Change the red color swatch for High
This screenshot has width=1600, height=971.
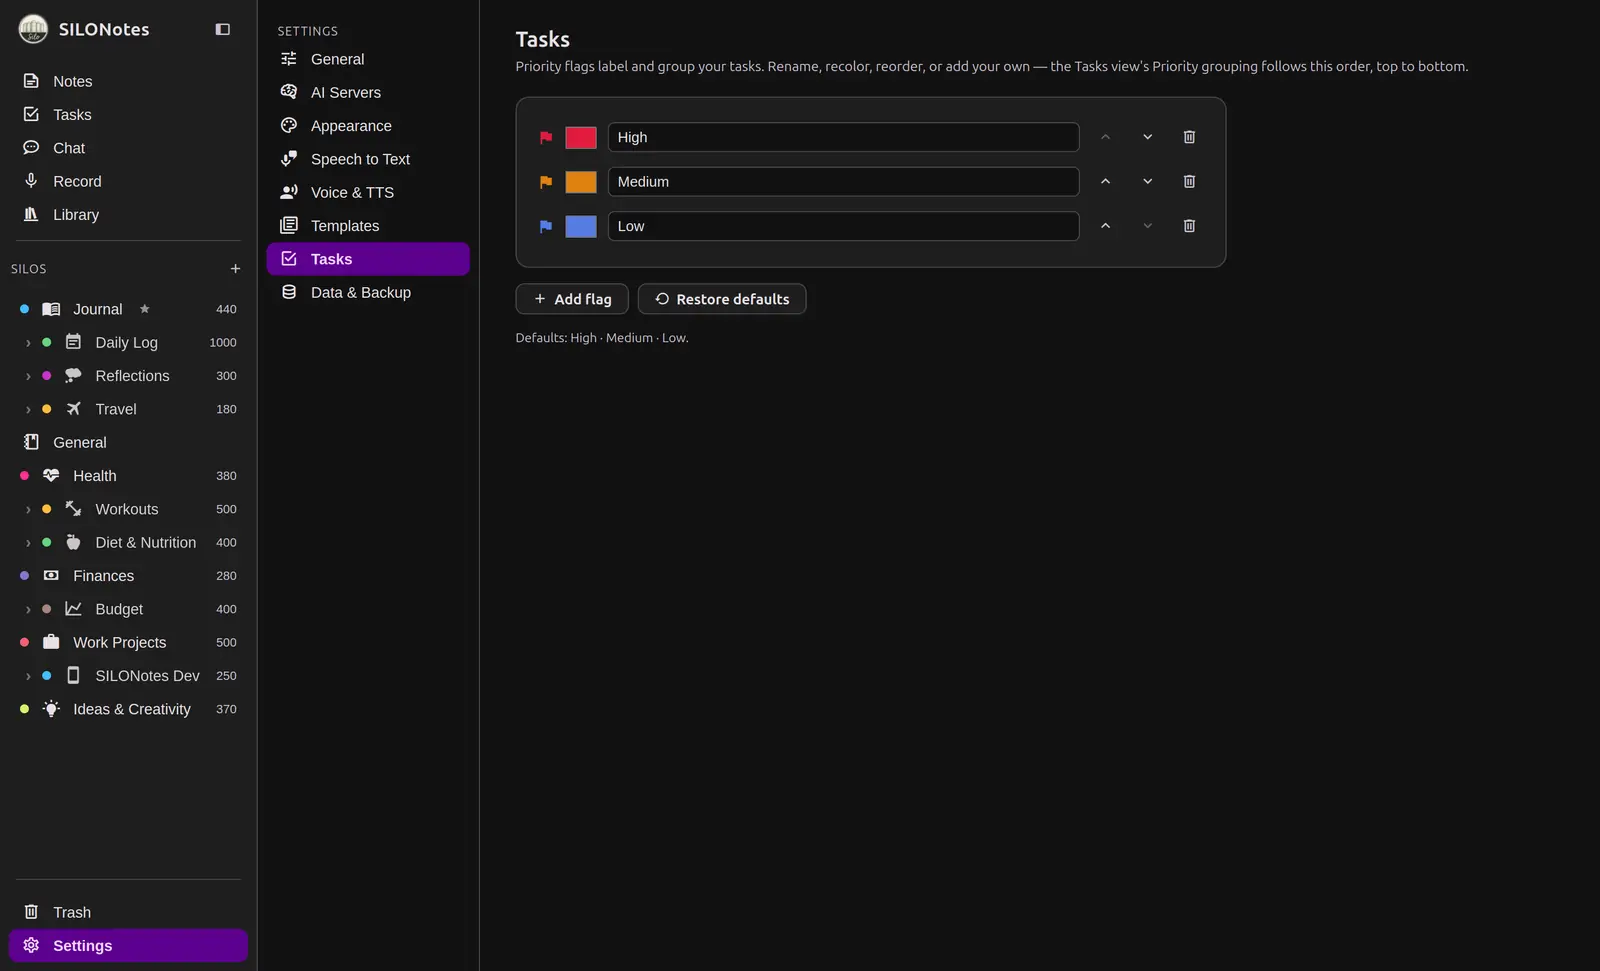point(581,138)
